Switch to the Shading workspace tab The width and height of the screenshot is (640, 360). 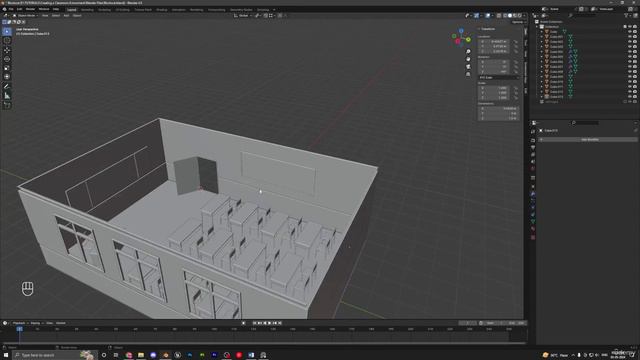(x=162, y=9)
